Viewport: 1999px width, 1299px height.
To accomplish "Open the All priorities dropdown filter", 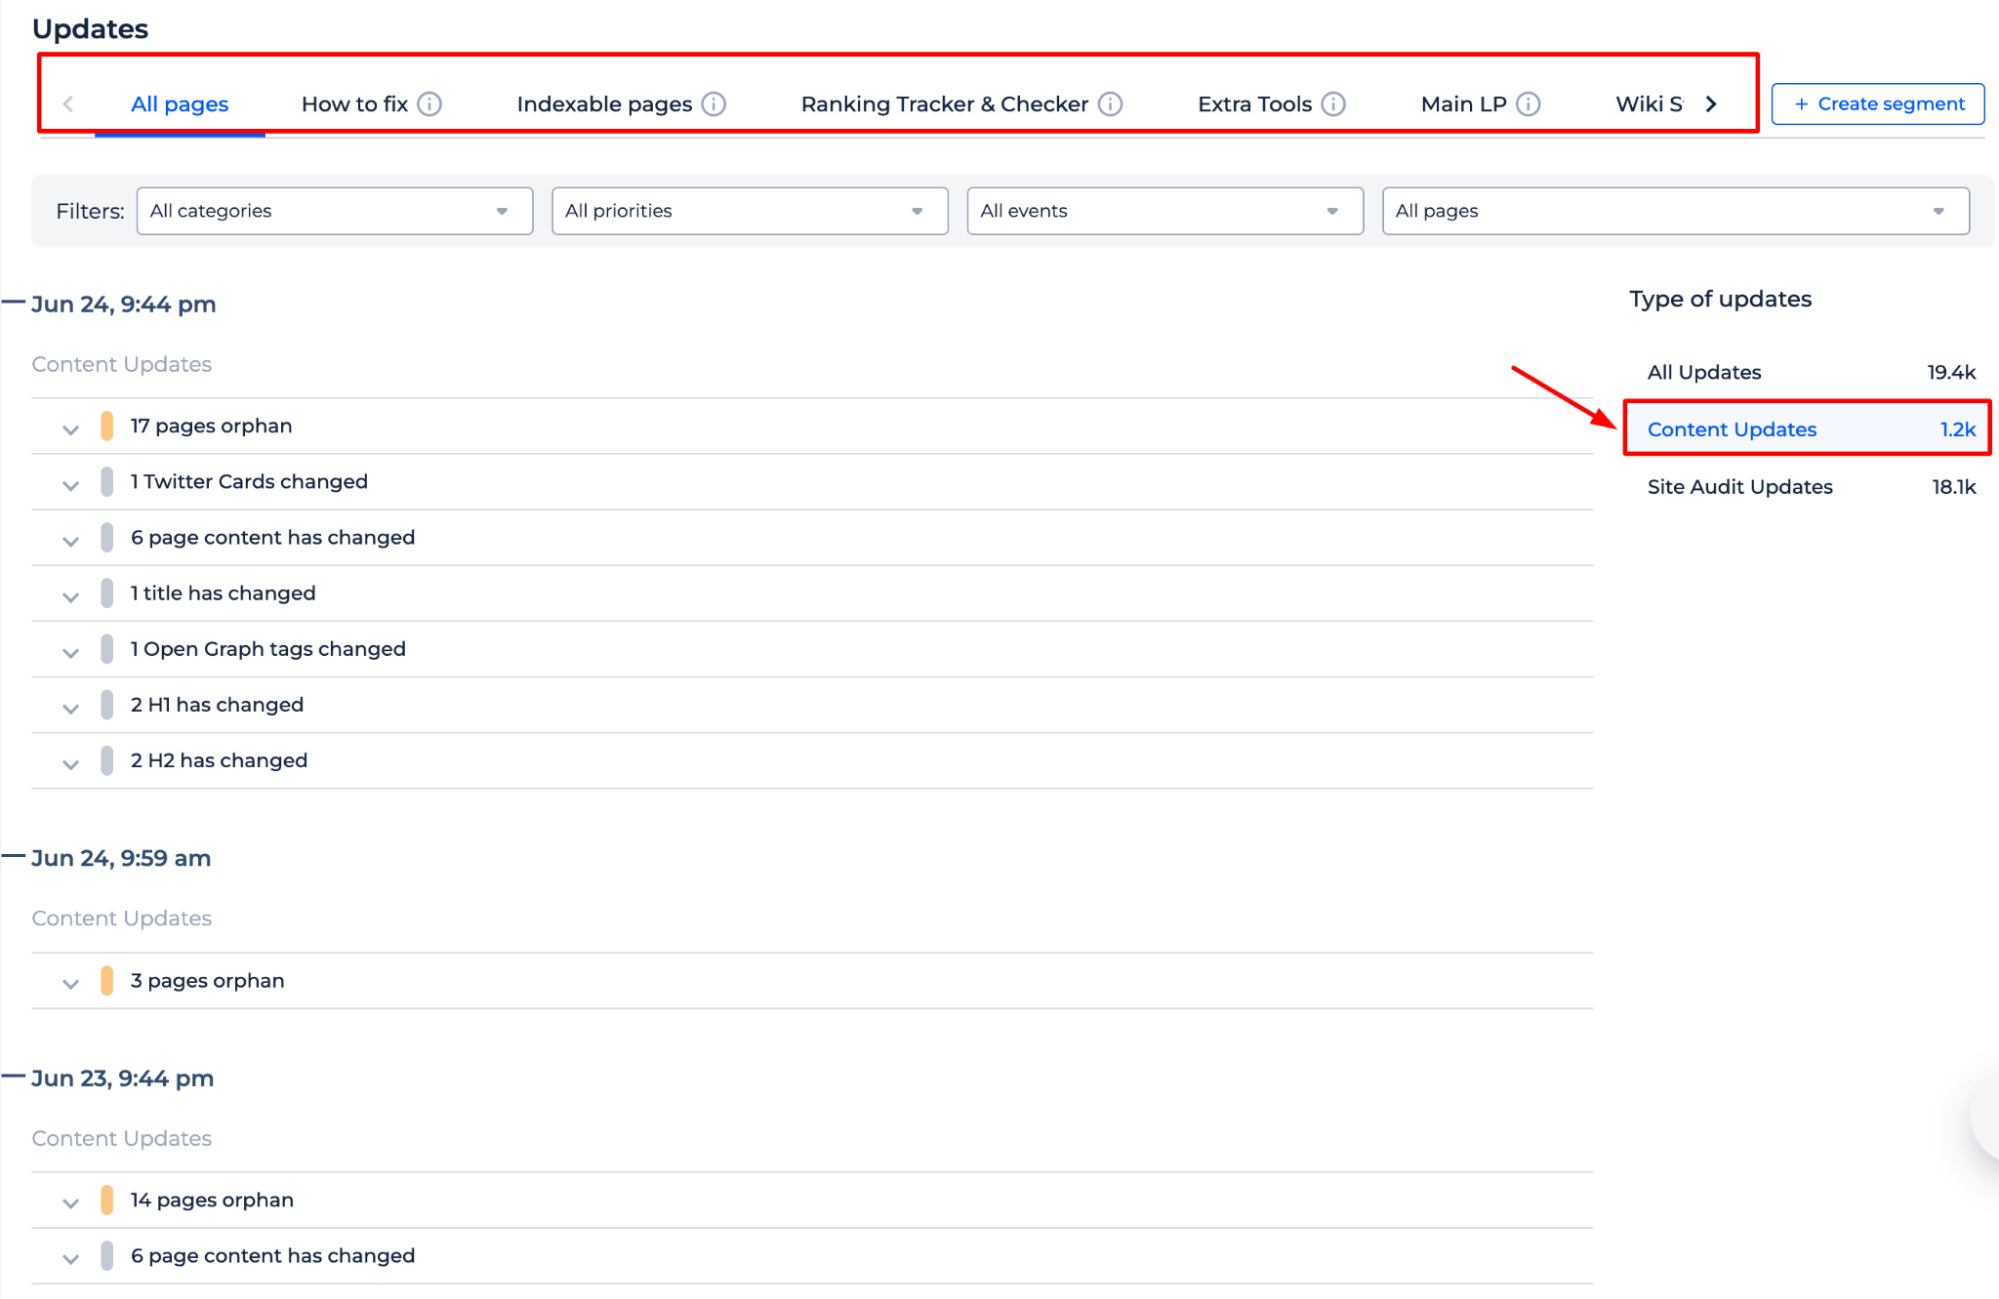I will 747,210.
